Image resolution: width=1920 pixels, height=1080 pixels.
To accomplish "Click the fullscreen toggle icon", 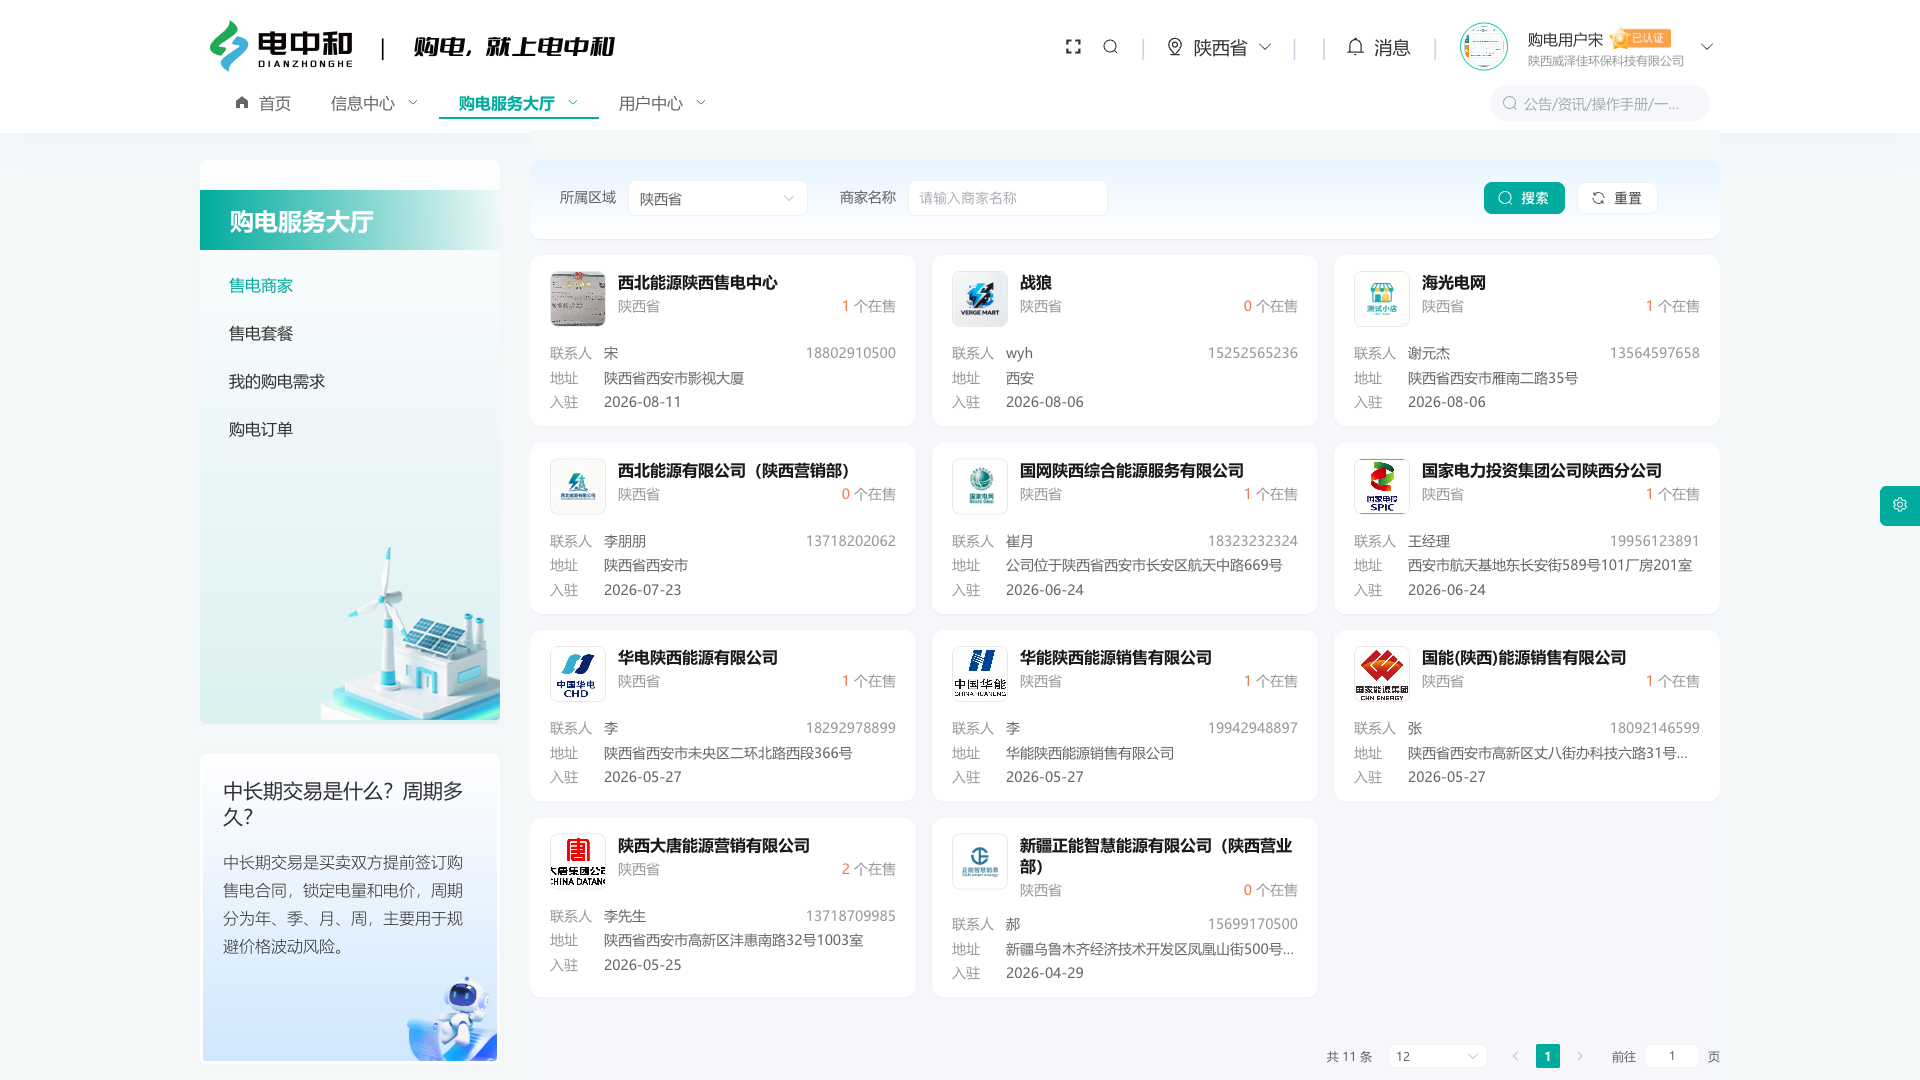I will [x=1073, y=47].
